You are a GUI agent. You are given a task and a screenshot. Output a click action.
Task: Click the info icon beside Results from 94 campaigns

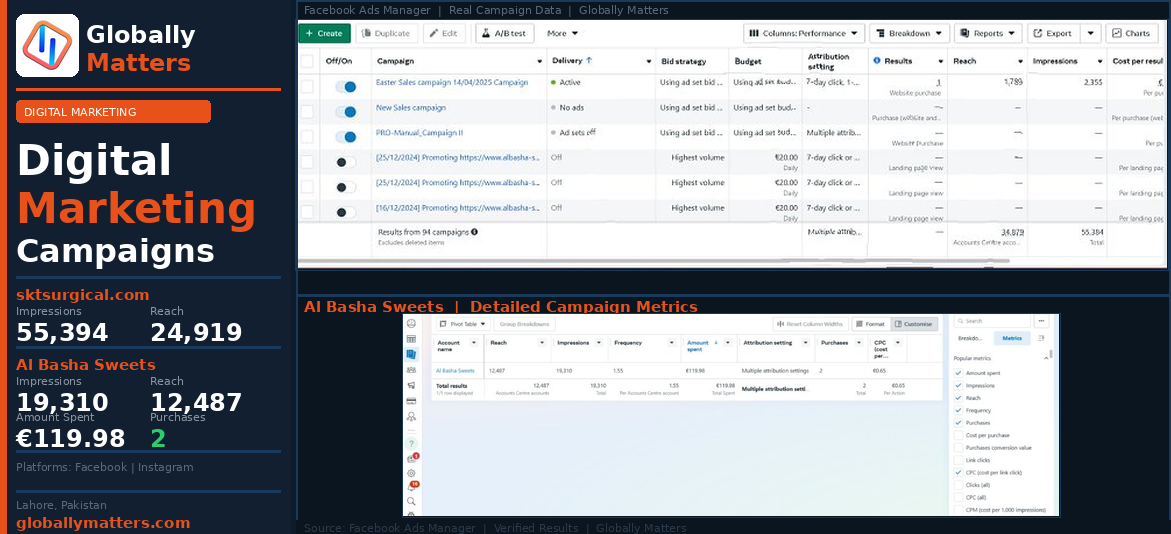click(474, 232)
